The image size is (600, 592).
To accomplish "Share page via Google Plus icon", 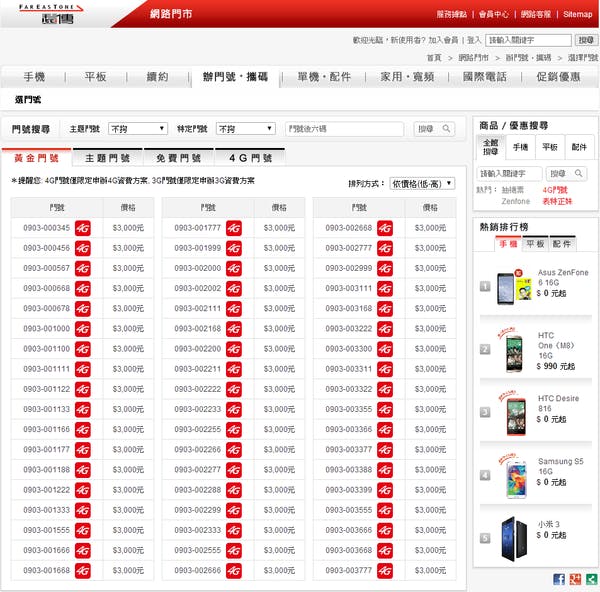I will click(576, 579).
